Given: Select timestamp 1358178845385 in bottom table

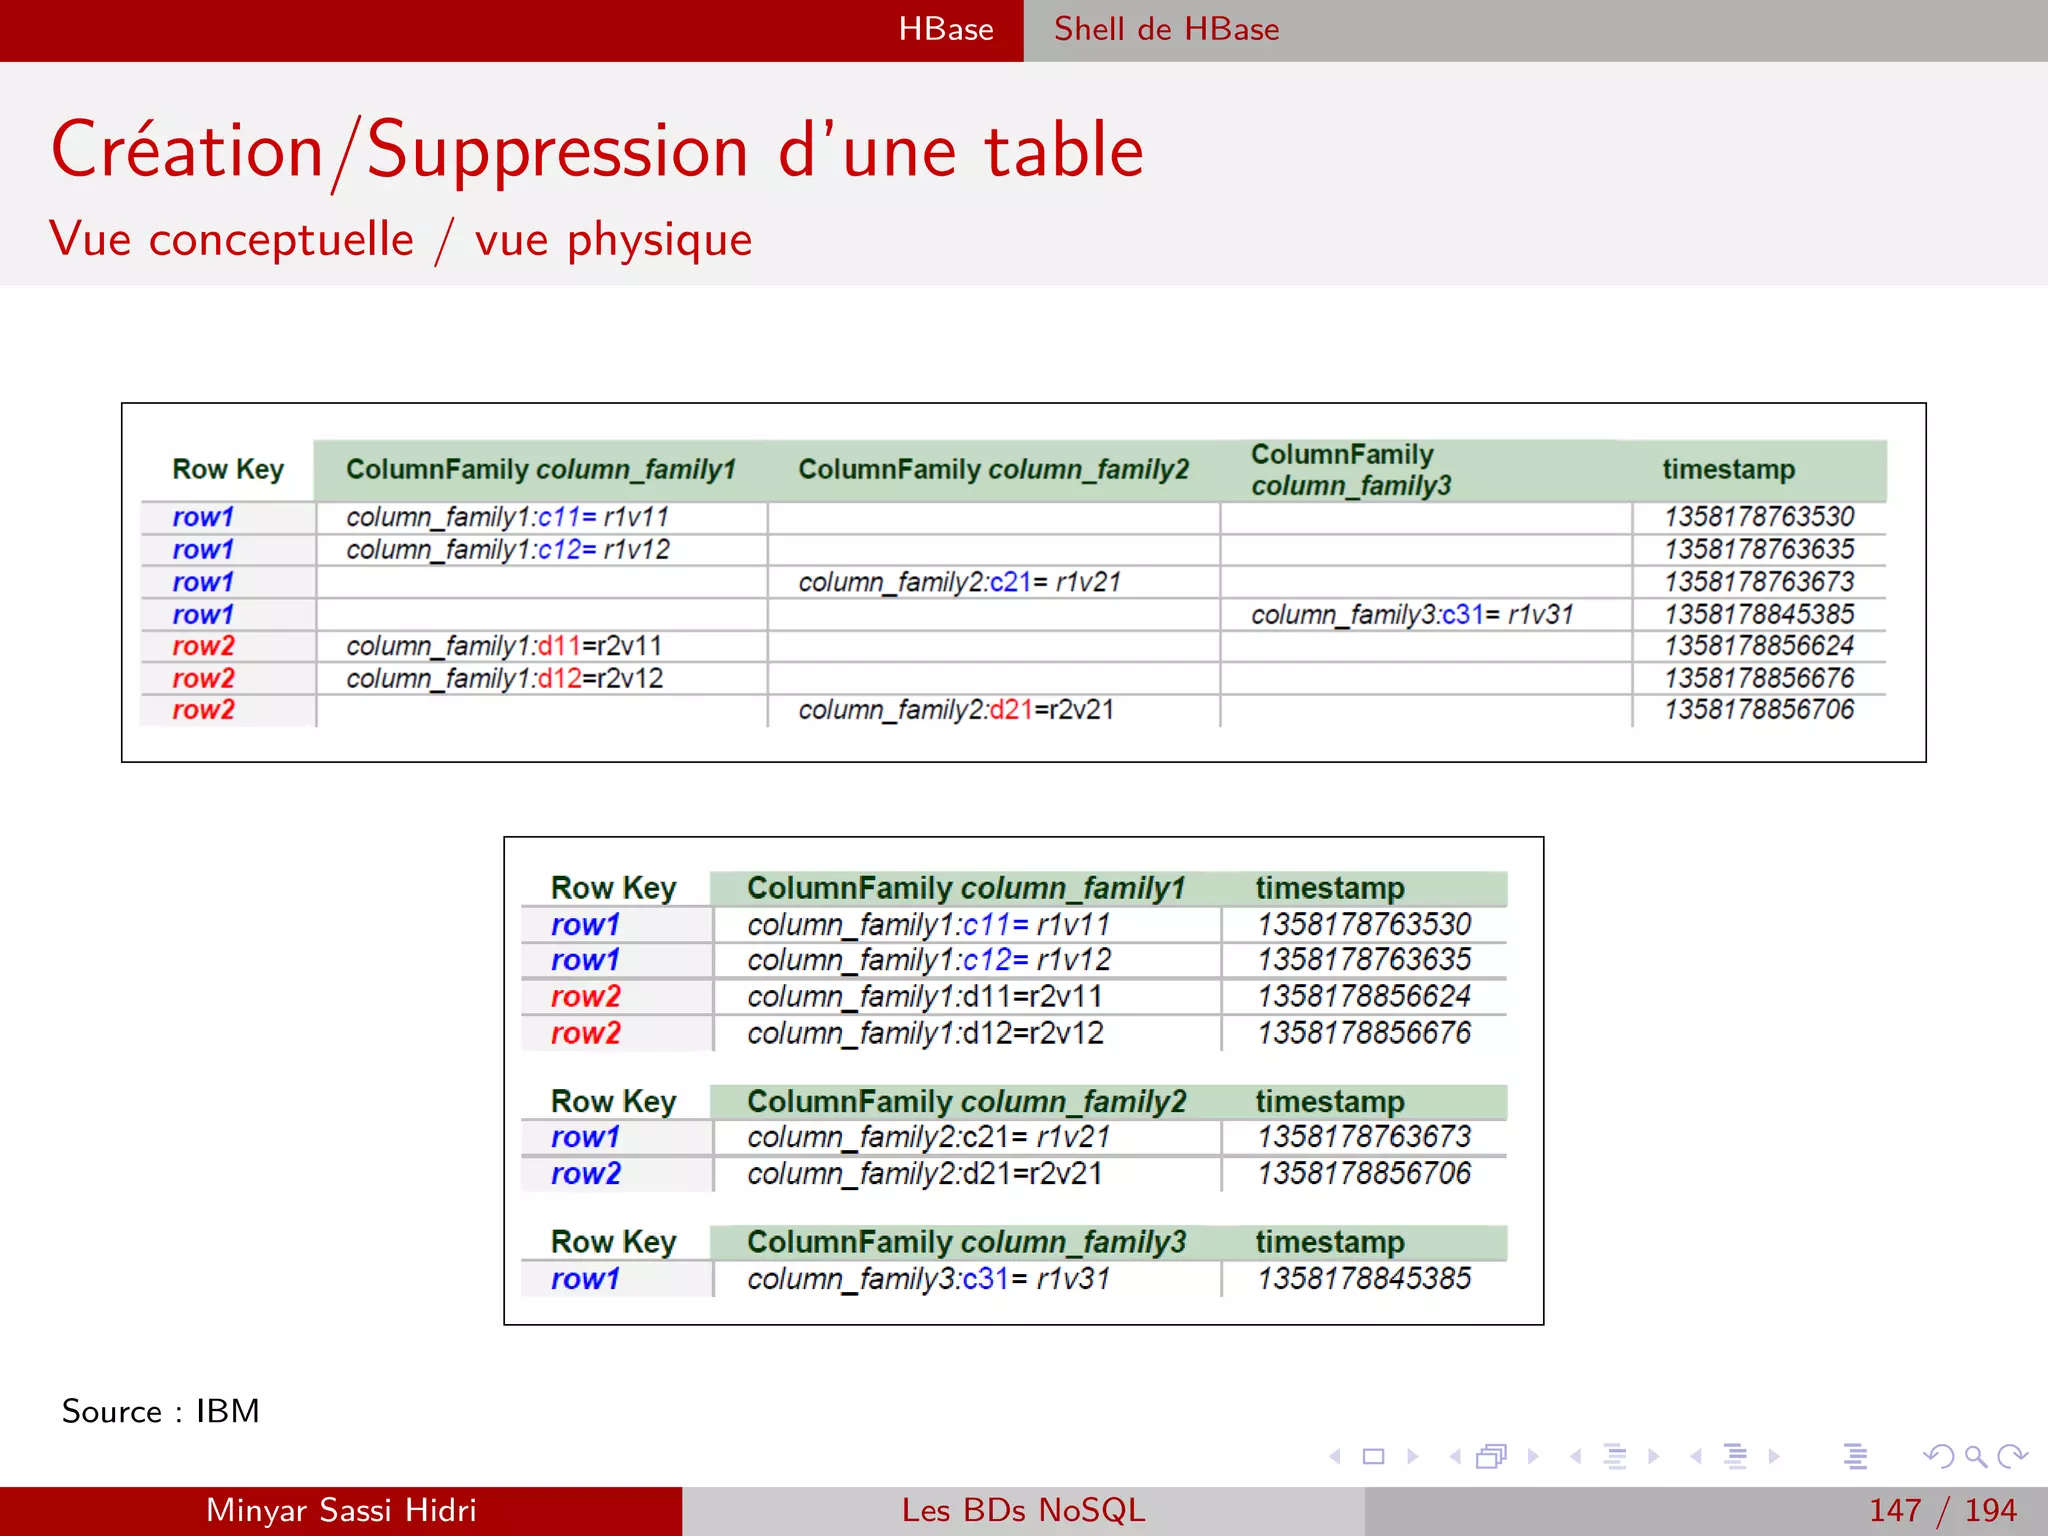Looking at the screenshot, I should point(1364,1279).
